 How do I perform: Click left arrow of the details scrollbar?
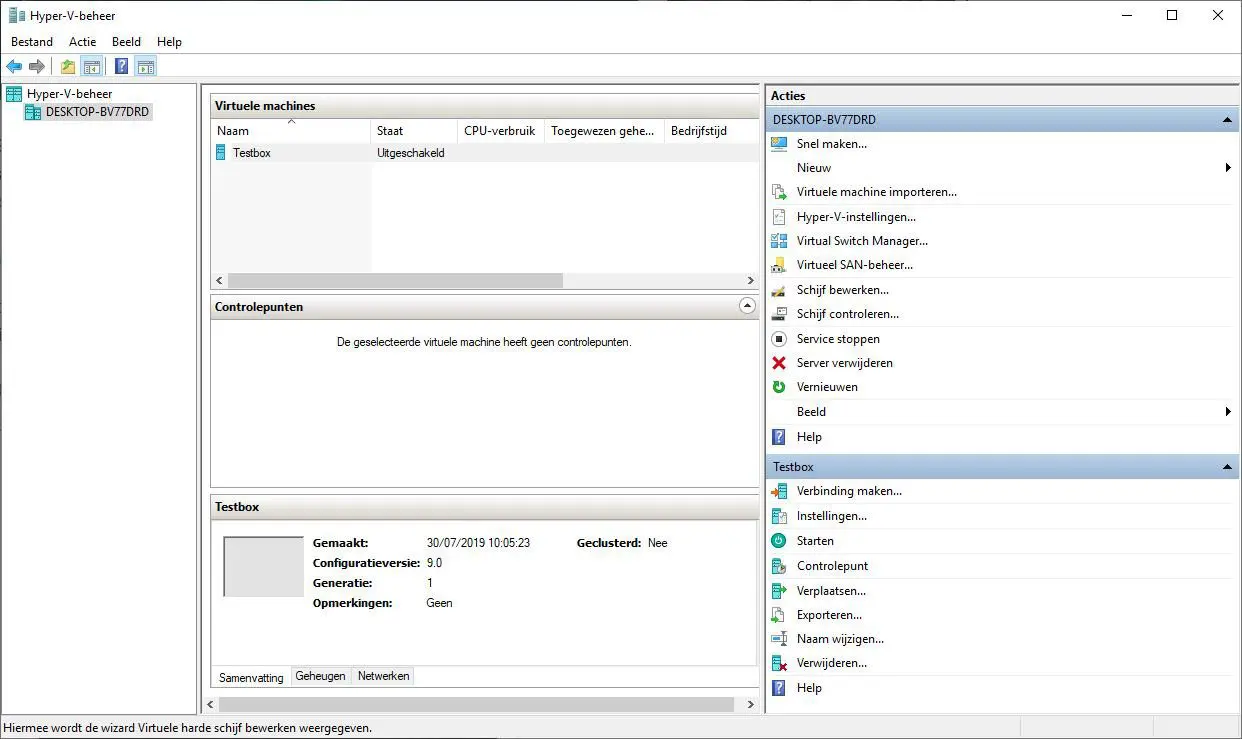211,705
